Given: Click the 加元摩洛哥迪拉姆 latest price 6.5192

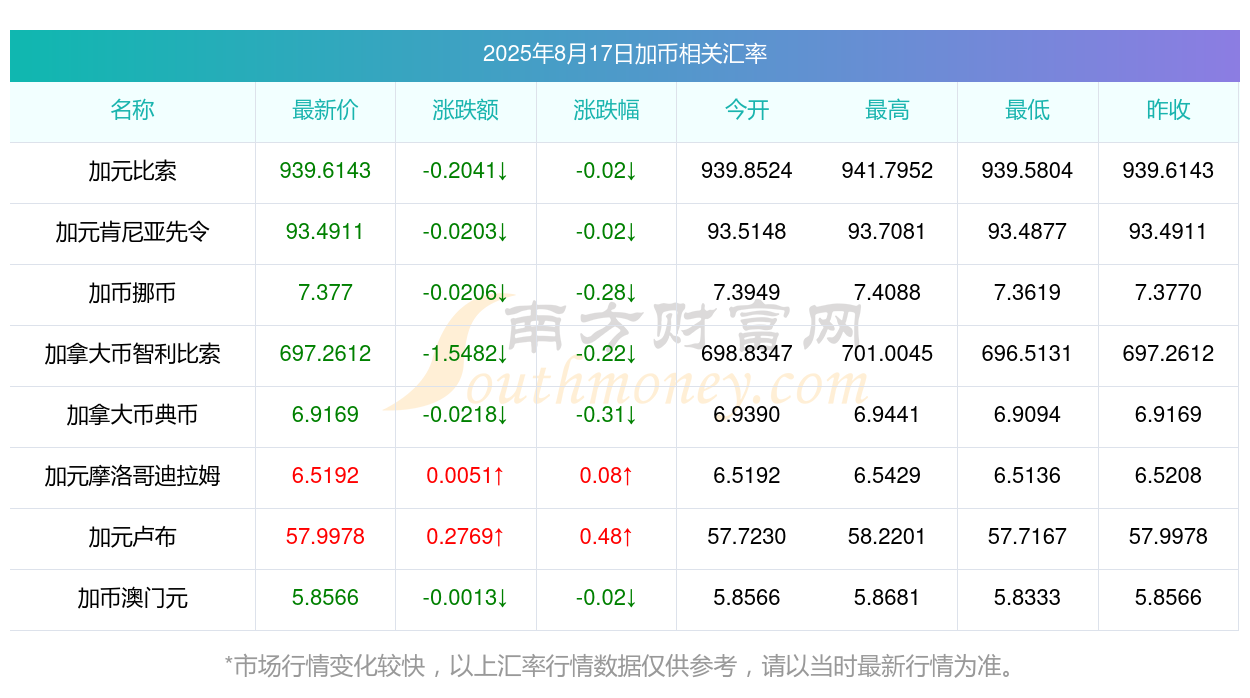Looking at the screenshot, I should pos(325,476).
